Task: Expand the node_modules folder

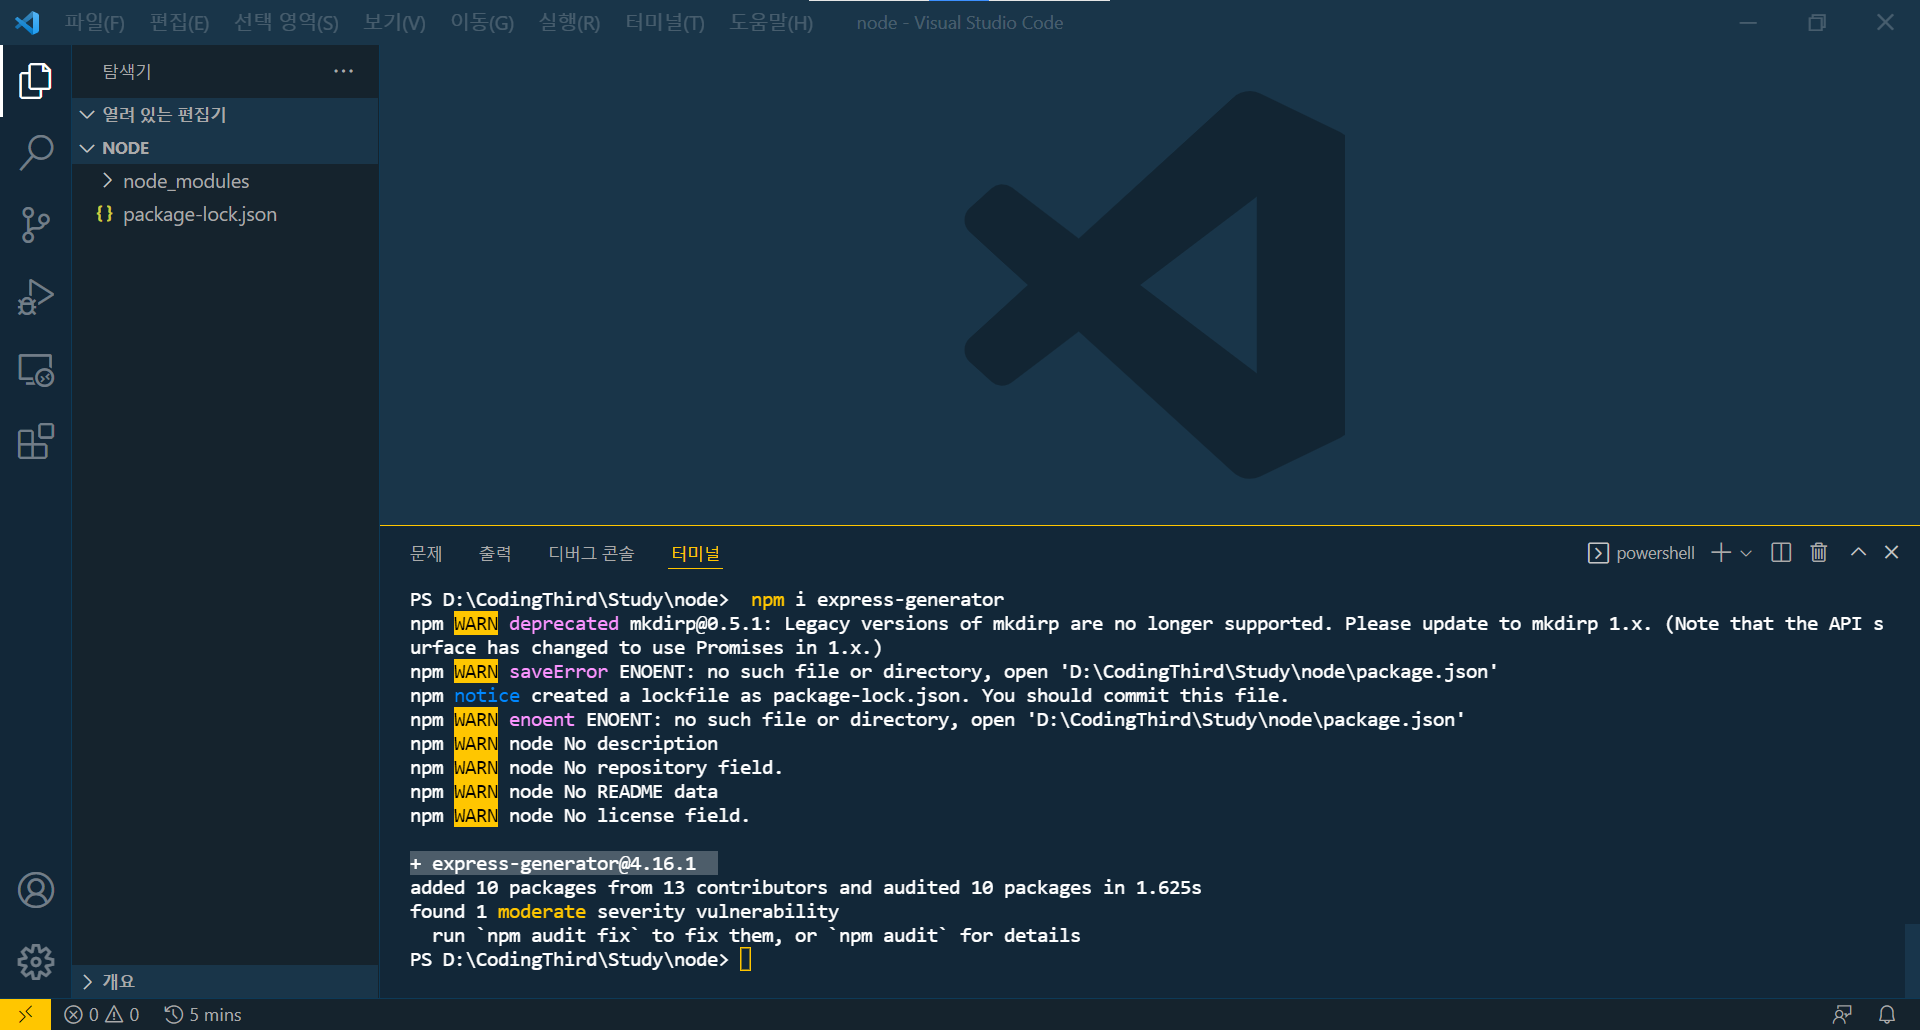Action: pos(225,181)
